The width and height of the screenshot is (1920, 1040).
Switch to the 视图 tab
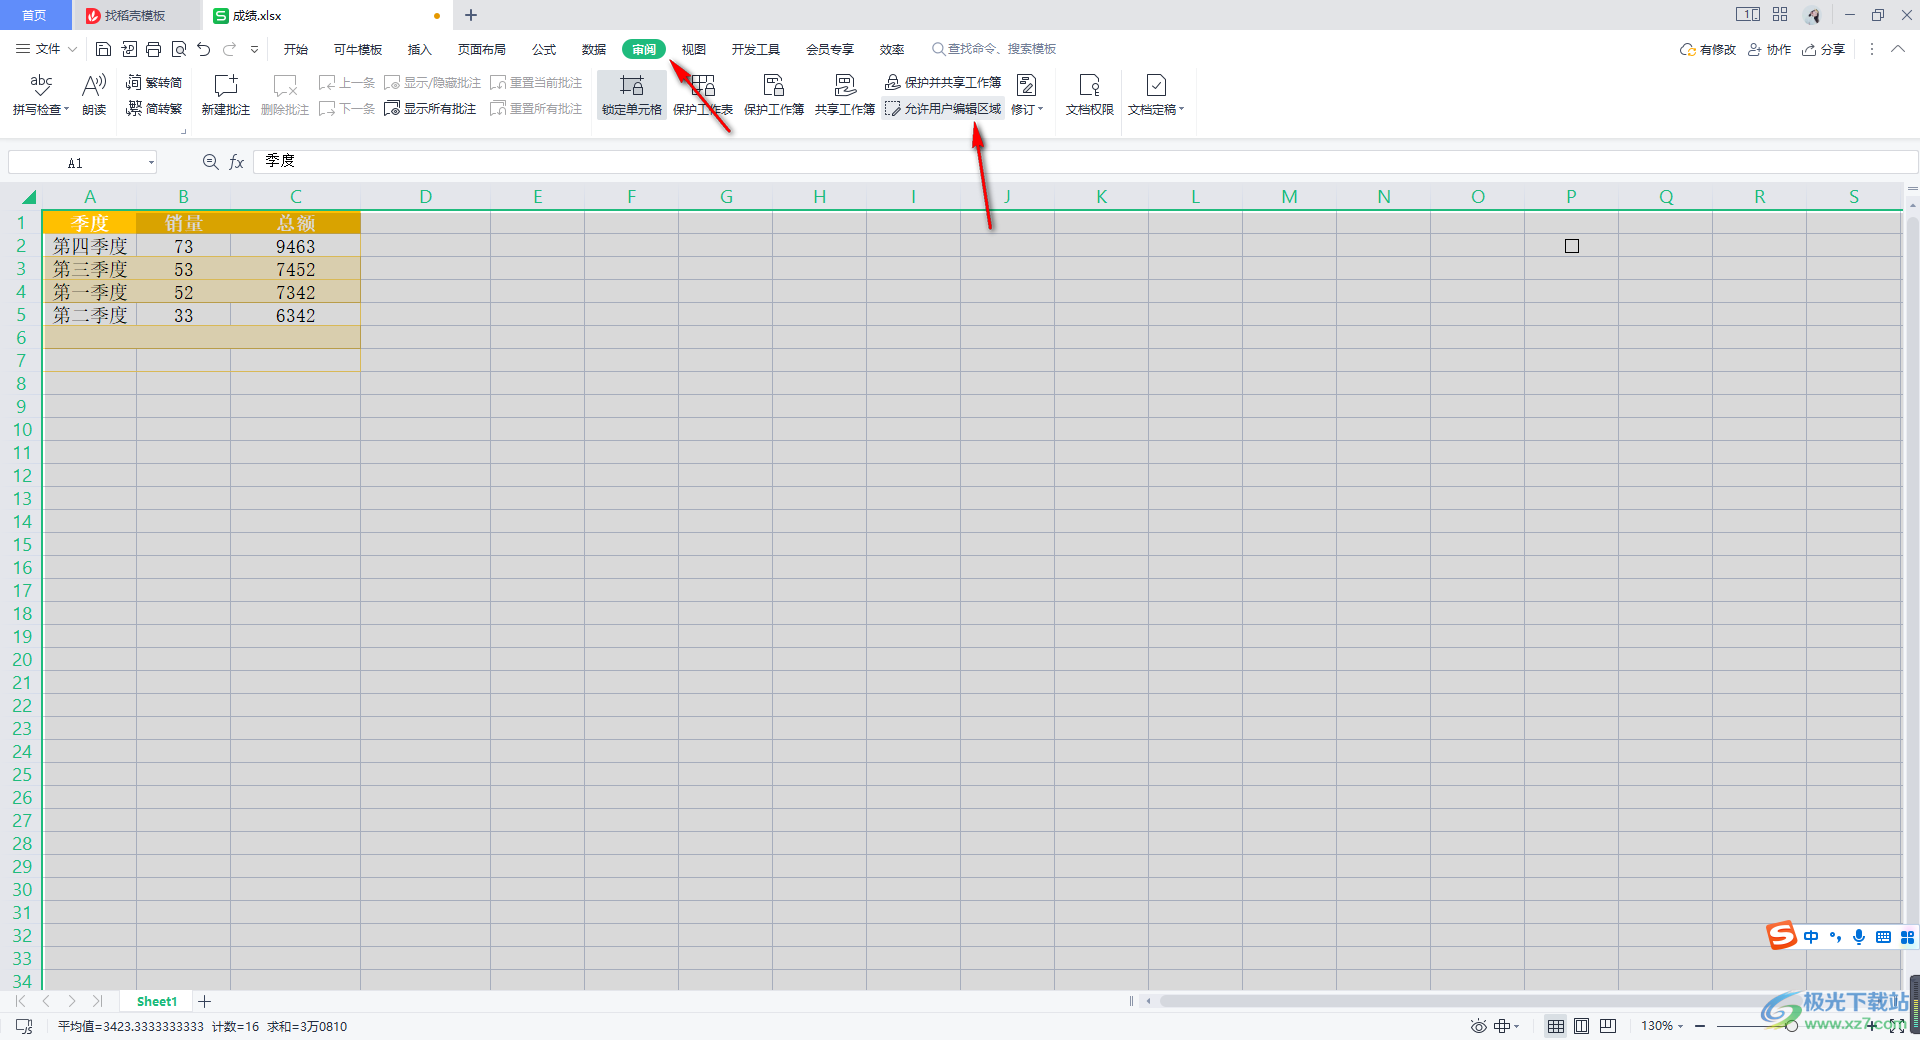coord(694,49)
